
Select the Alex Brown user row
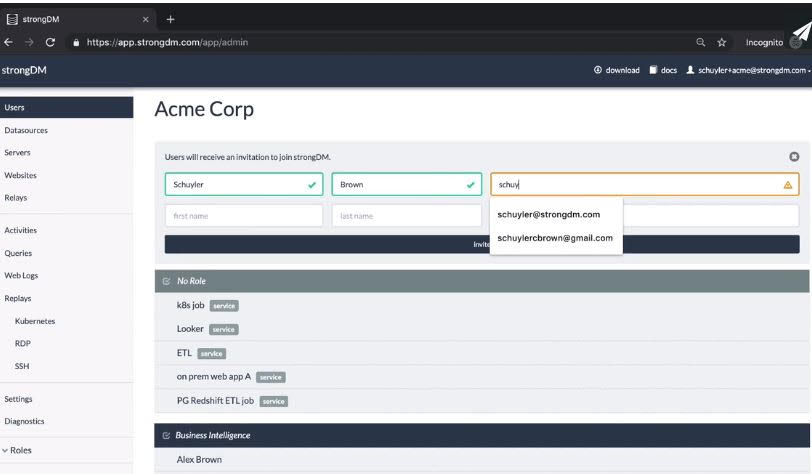click(x=482, y=459)
